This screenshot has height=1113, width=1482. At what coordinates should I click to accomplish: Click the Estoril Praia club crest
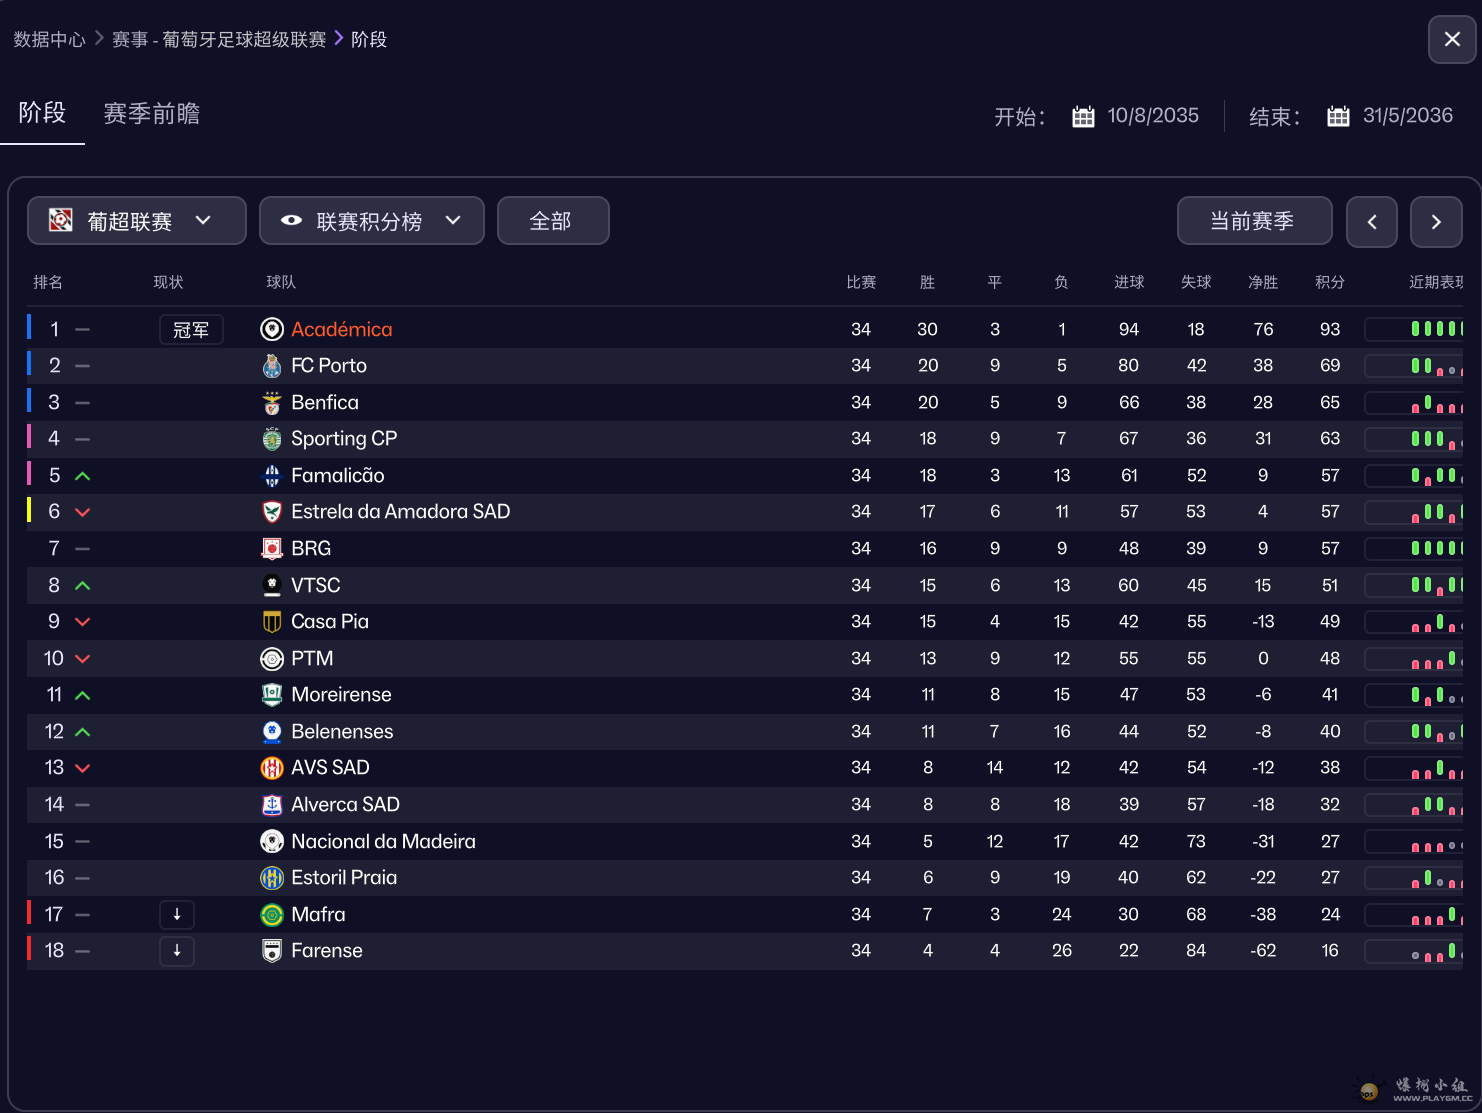[x=272, y=878]
